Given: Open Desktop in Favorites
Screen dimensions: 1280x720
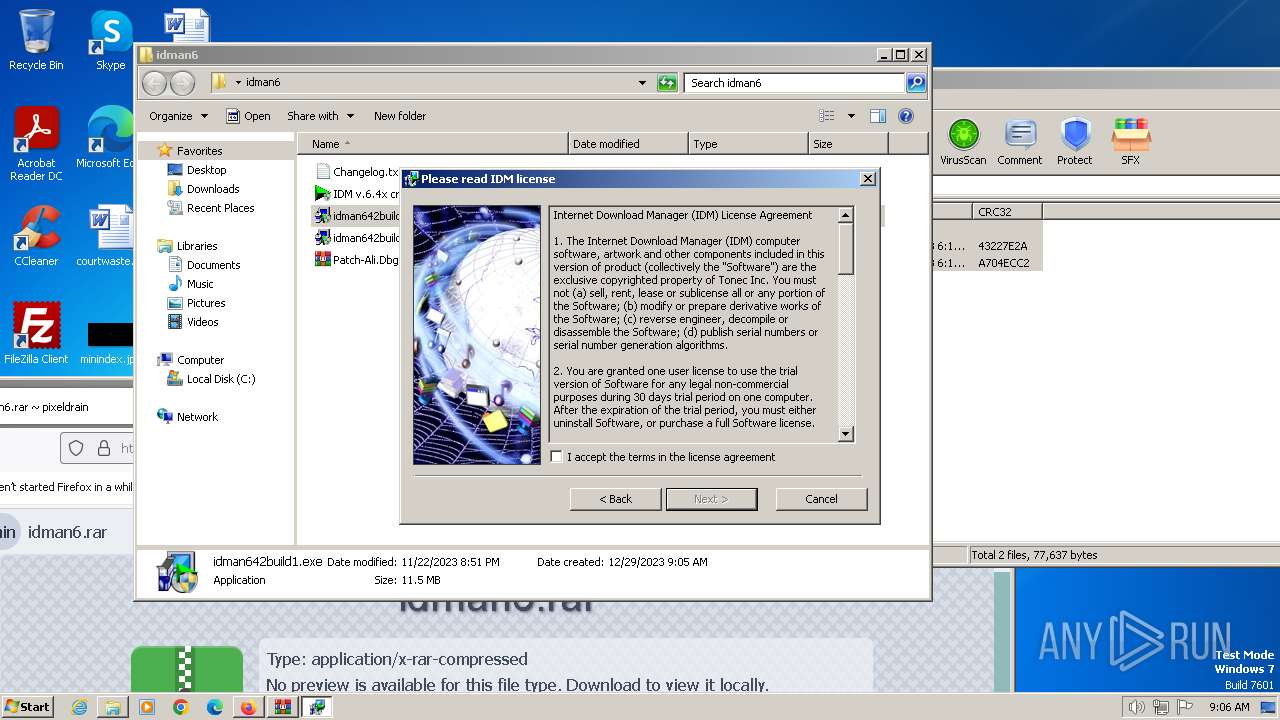Looking at the screenshot, I should point(206,170).
